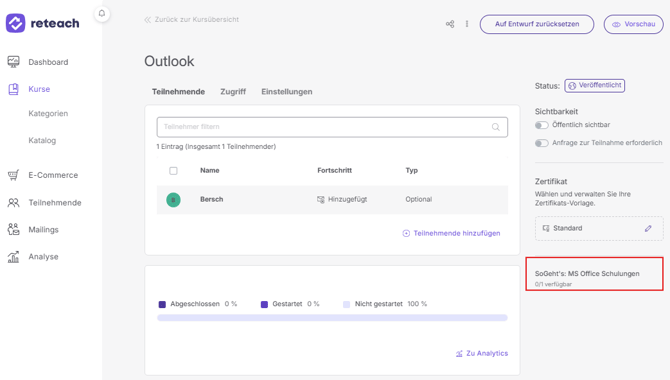The width and height of the screenshot is (670, 380).
Task: Click the share icon in header
Action: click(450, 24)
